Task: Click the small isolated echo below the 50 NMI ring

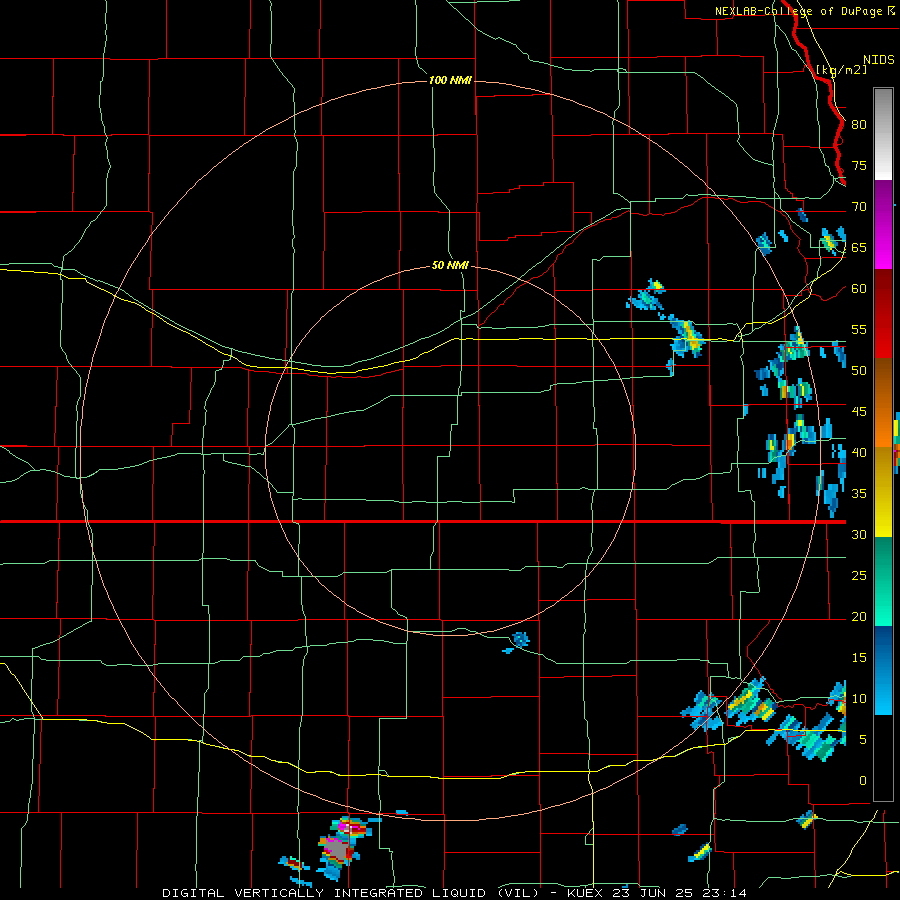Action: pos(520,639)
